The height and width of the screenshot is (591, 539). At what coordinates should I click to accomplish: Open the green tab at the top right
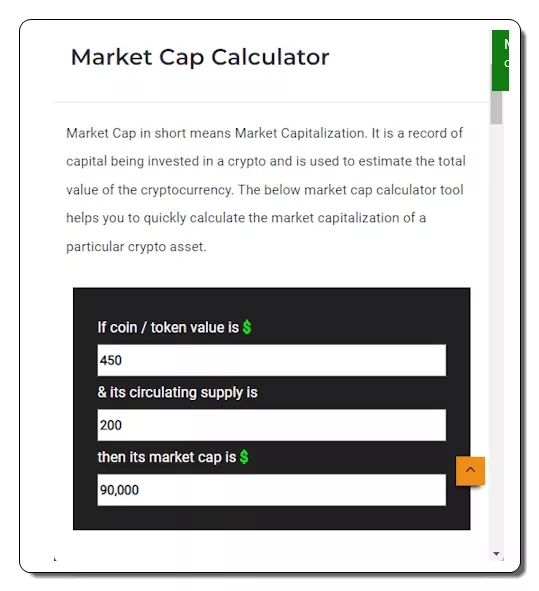[501, 60]
